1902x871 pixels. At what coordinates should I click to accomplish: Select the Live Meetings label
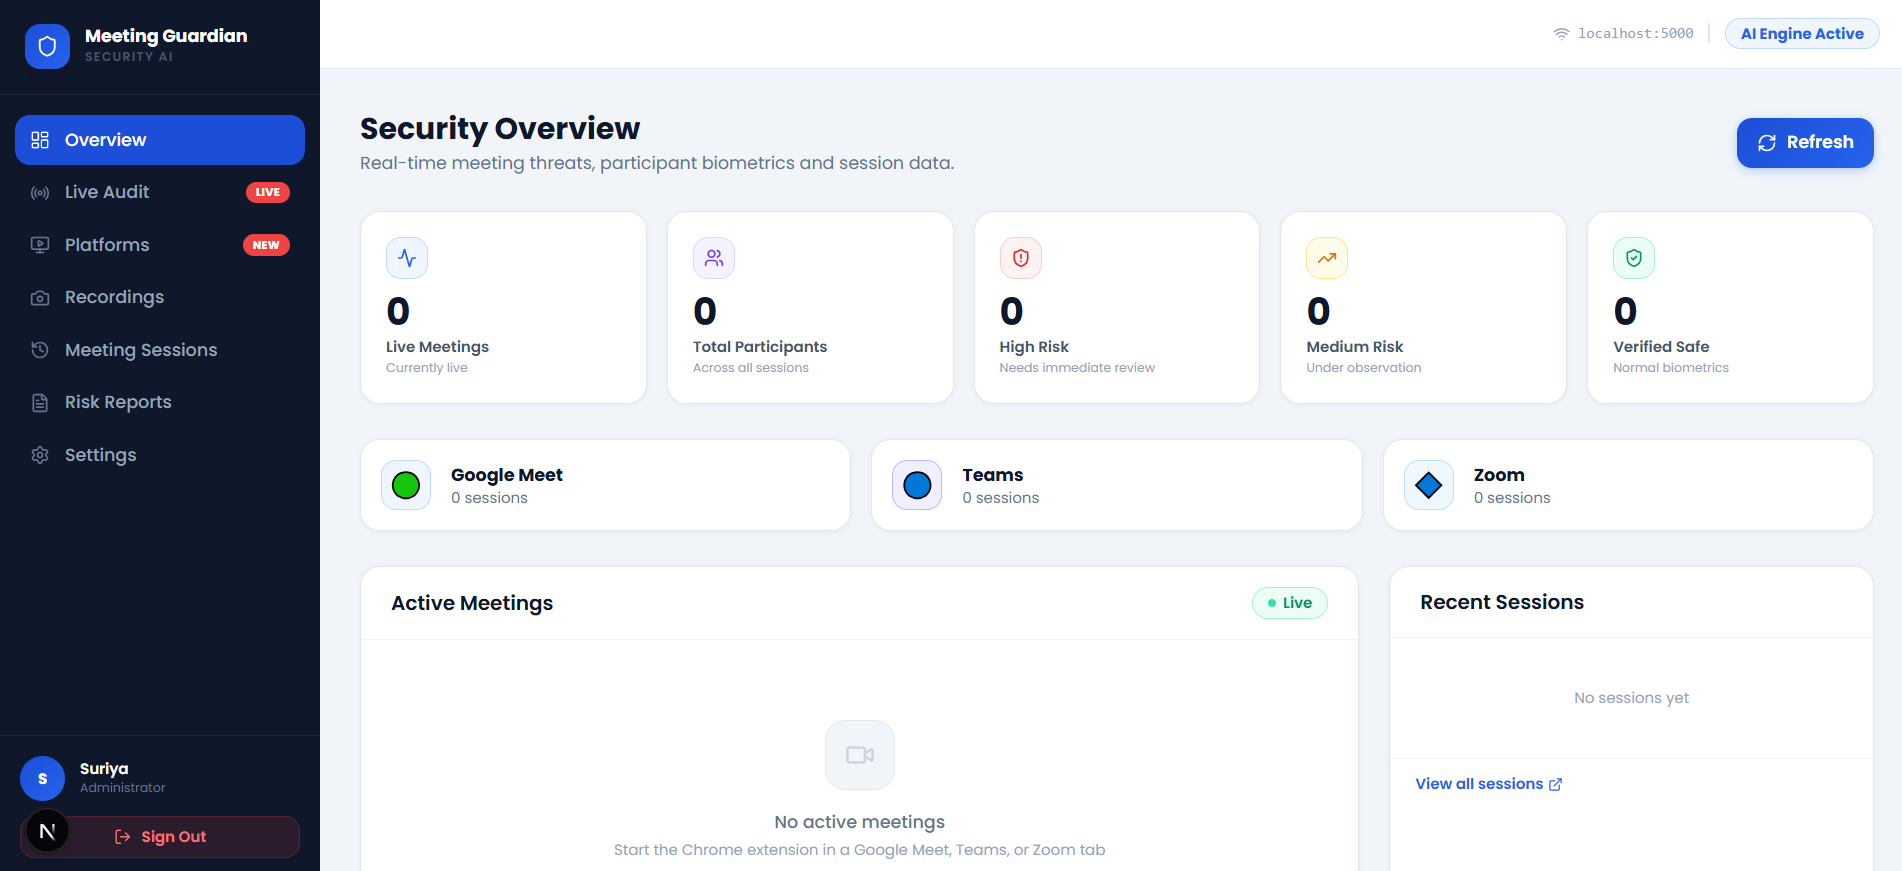[x=437, y=347]
